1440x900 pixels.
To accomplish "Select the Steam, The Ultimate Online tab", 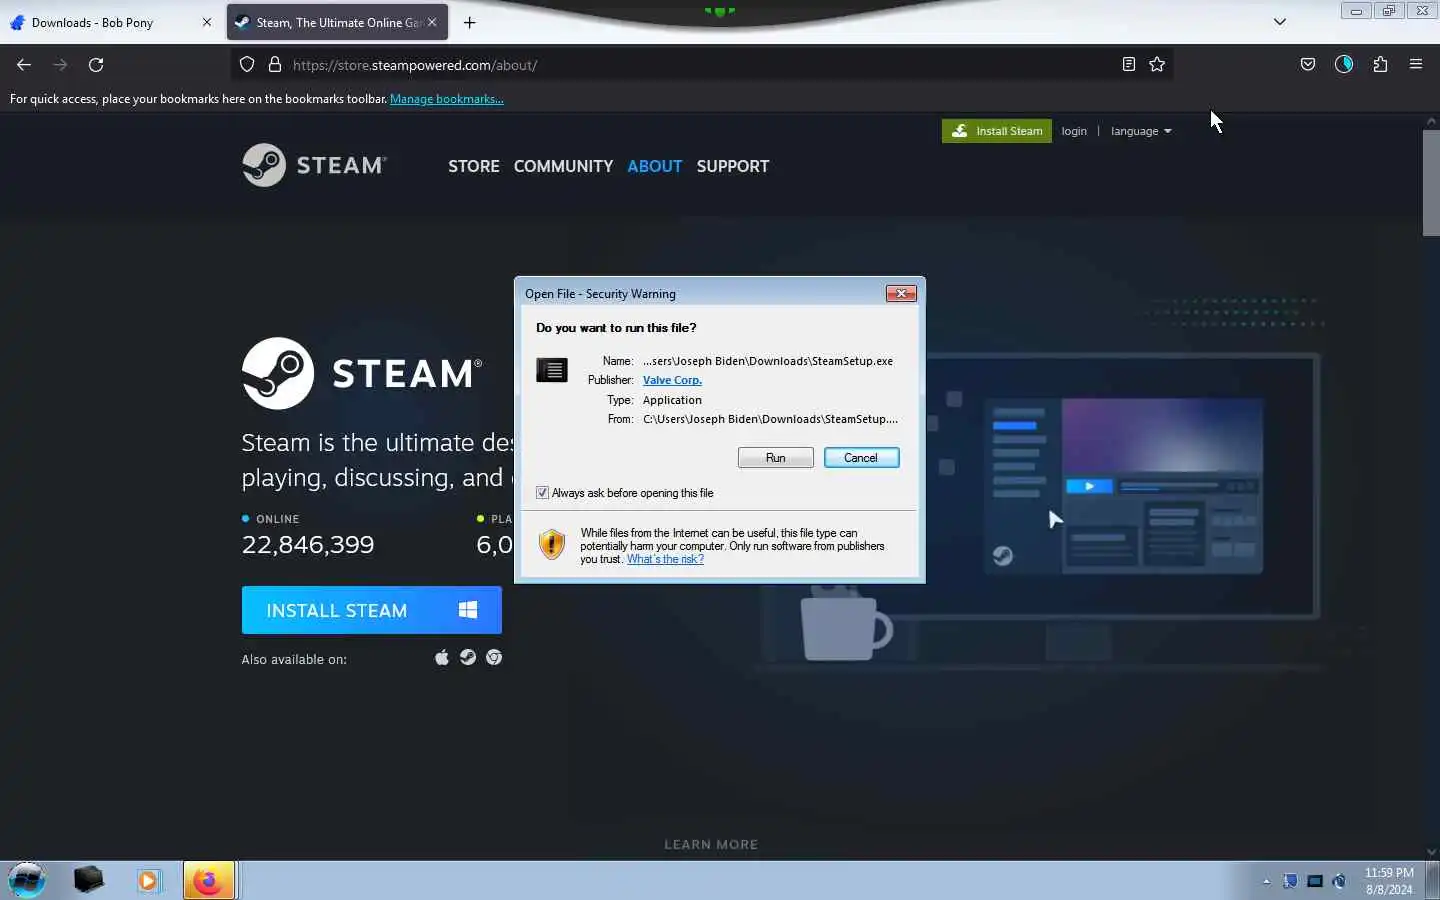I will (x=337, y=22).
